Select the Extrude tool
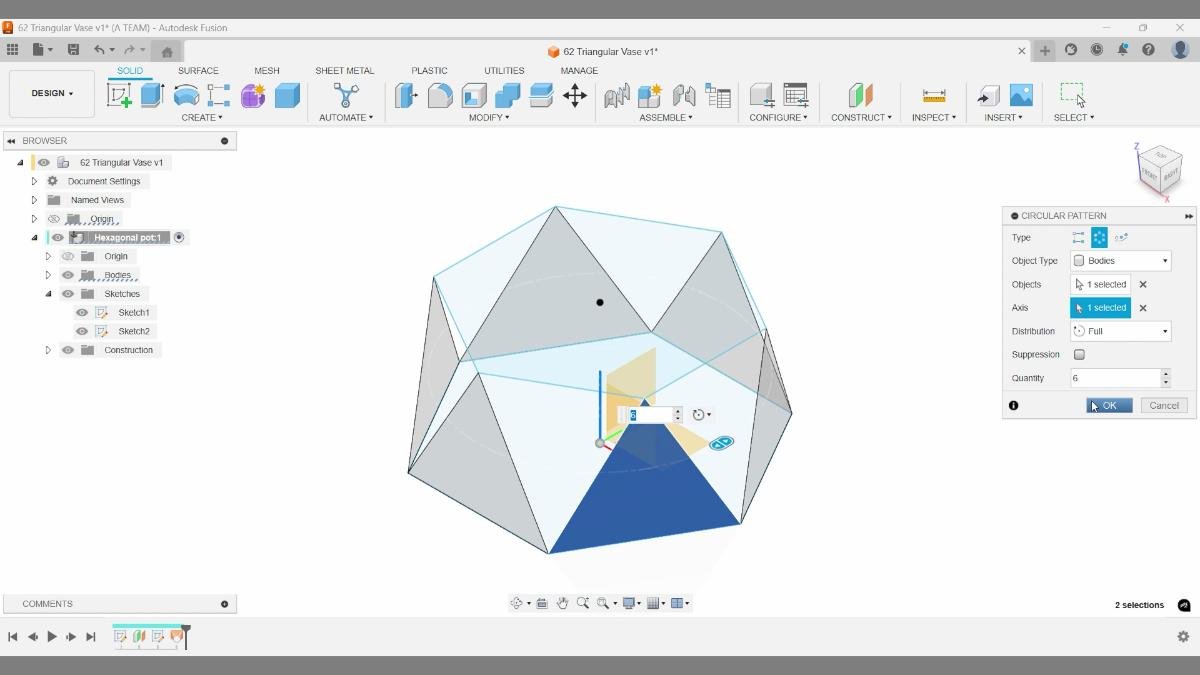The width and height of the screenshot is (1200, 675). point(152,95)
